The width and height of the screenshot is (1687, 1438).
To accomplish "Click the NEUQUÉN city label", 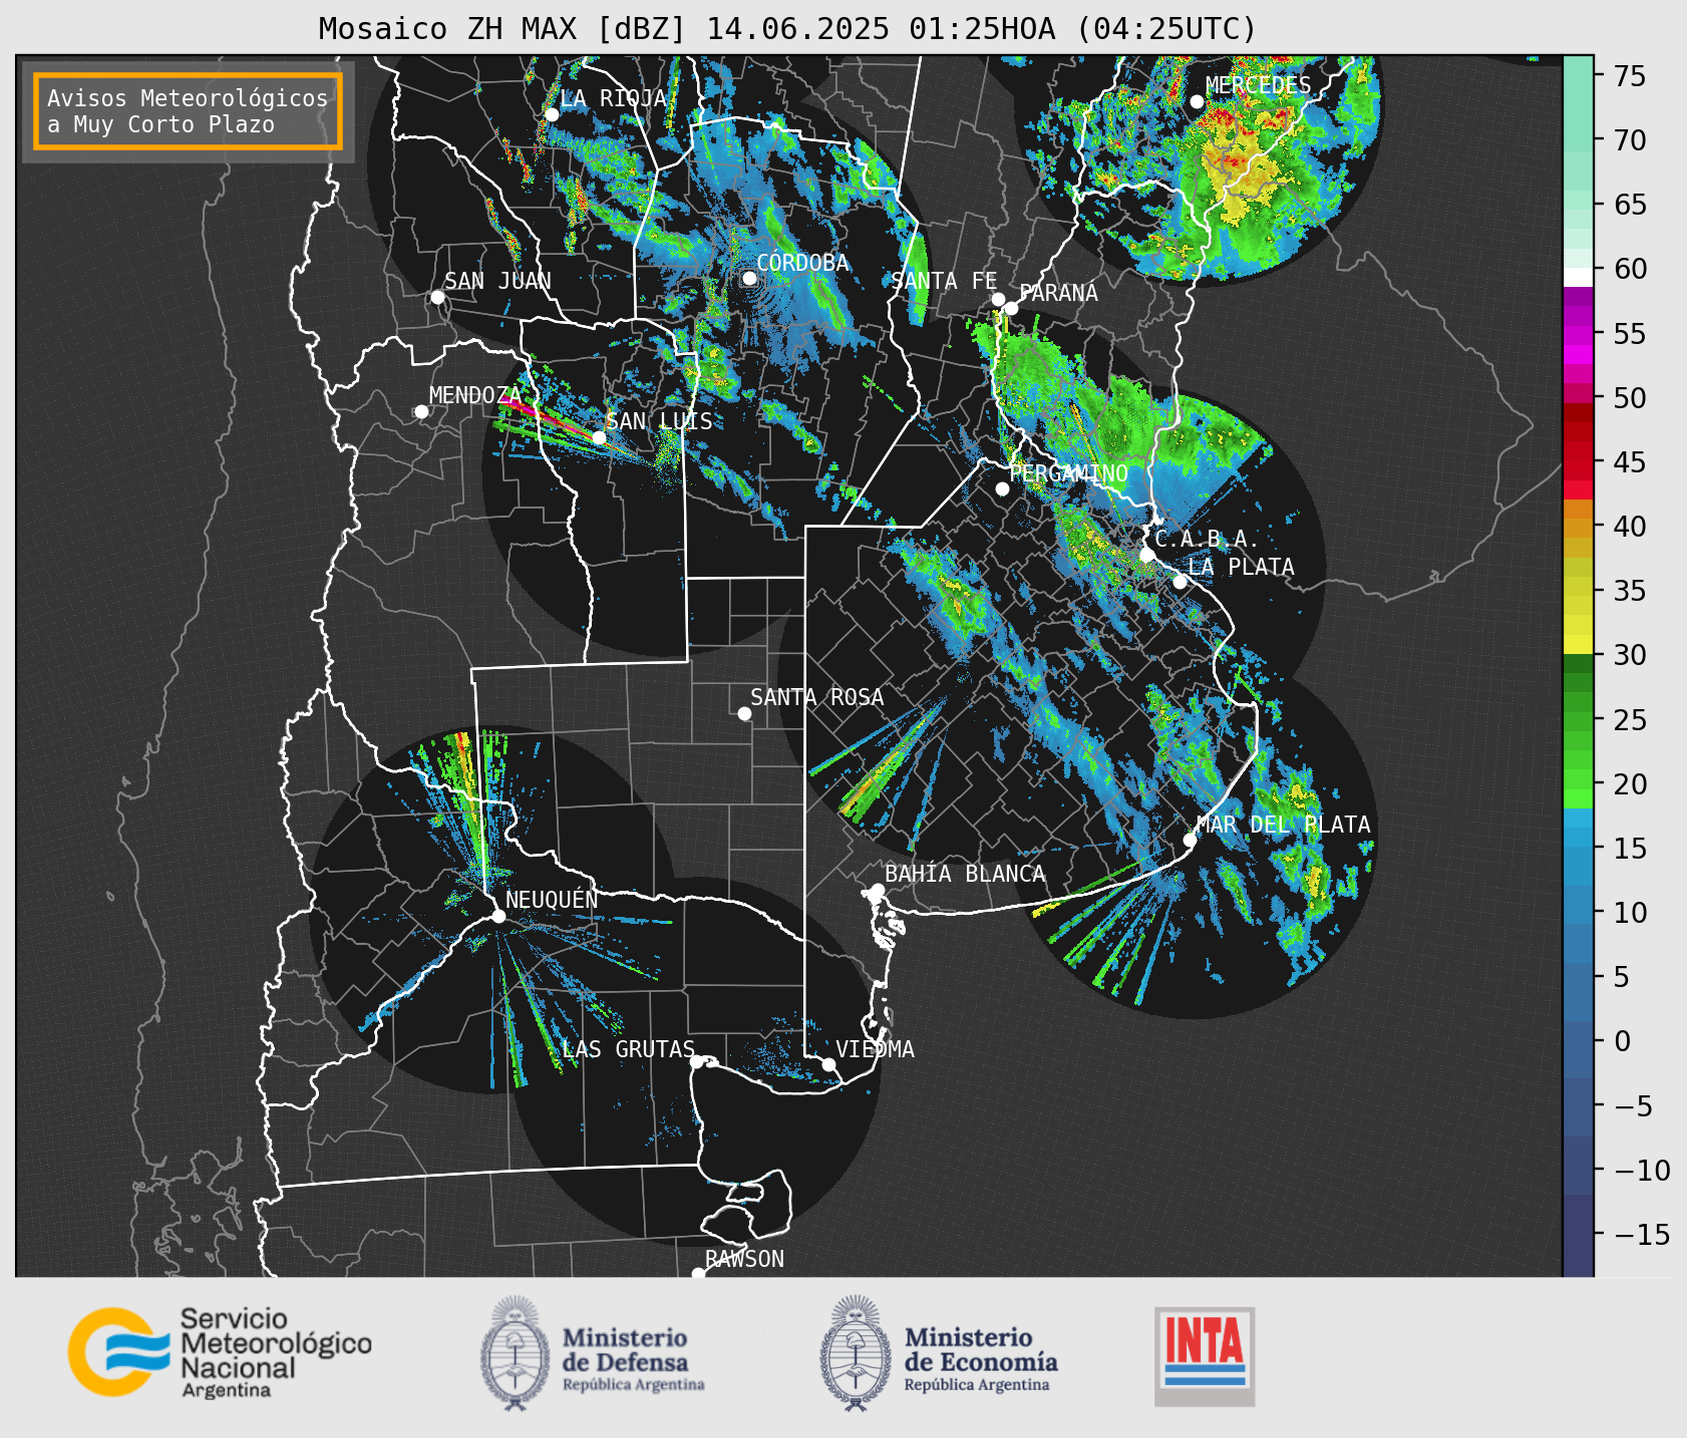I will coord(552,899).
